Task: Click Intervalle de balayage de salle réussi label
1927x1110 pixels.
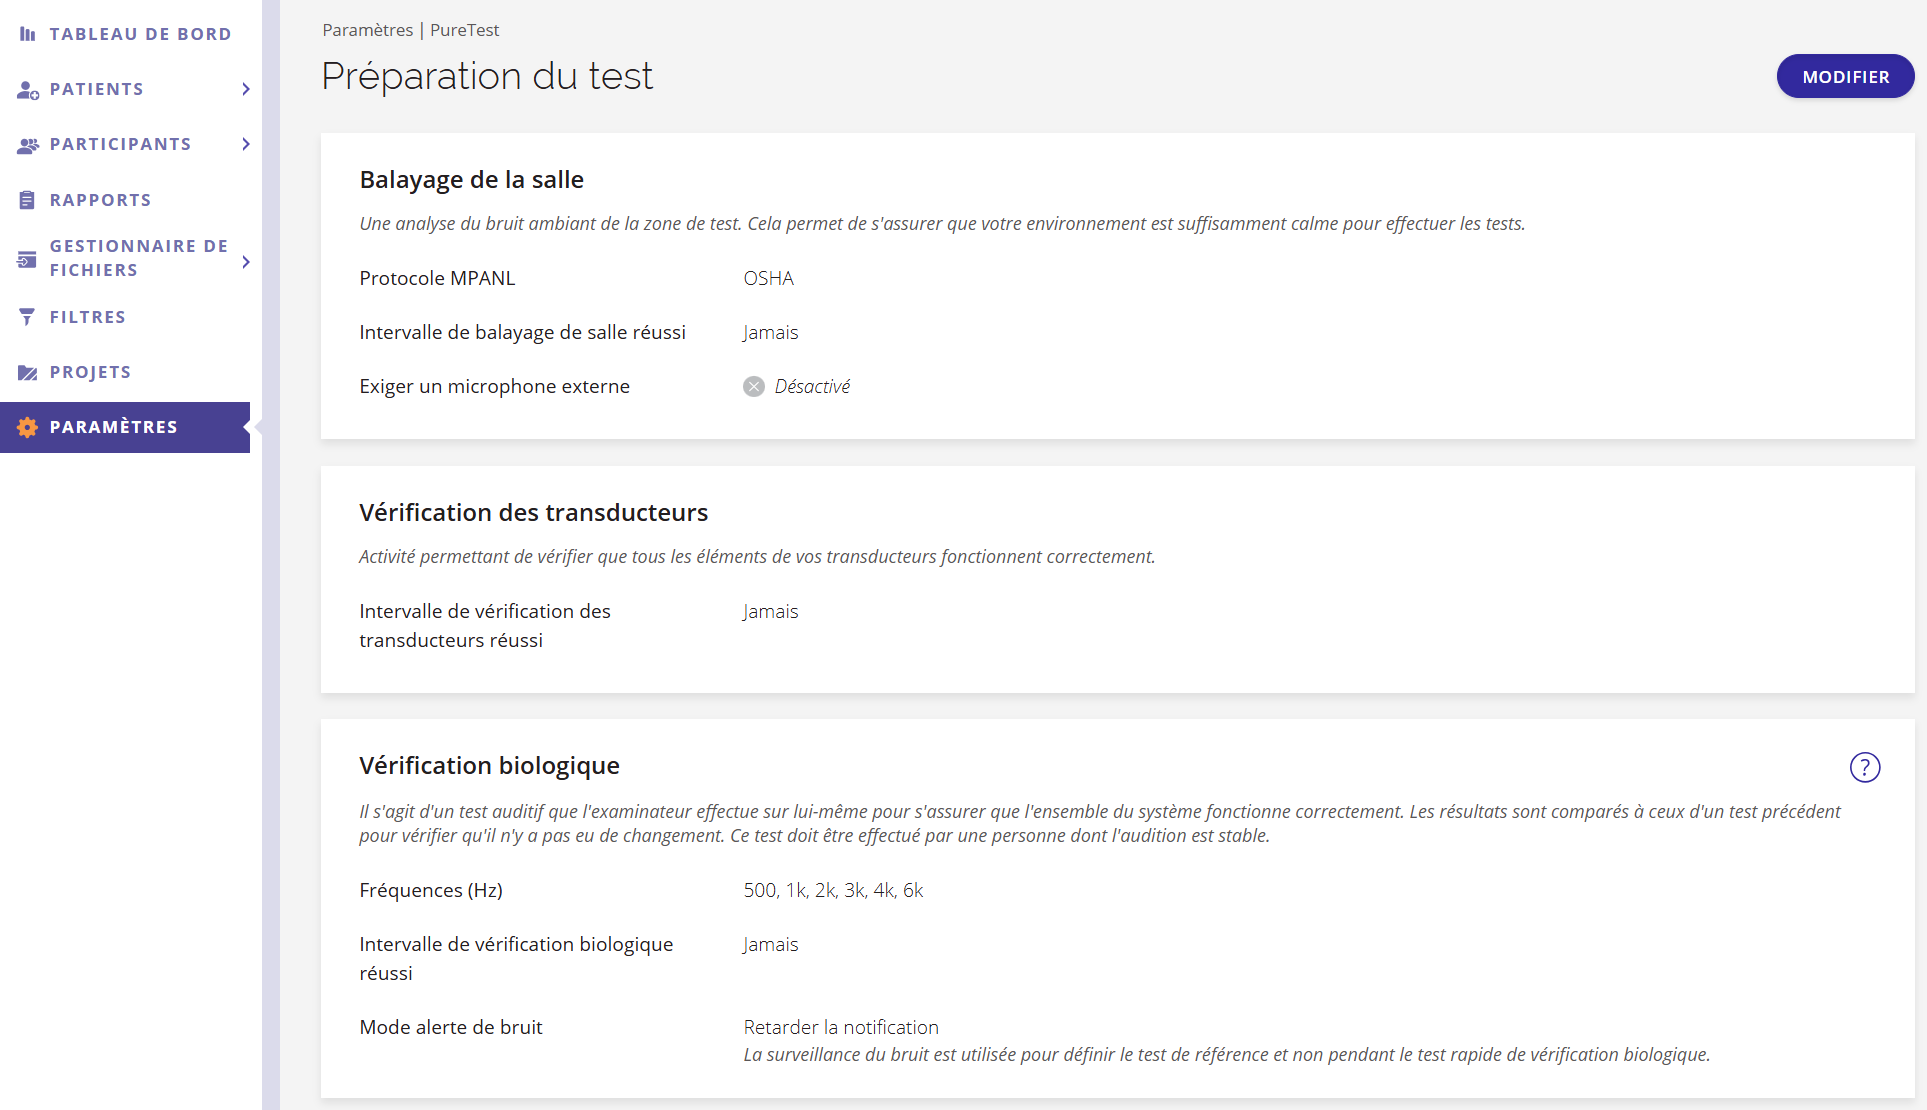Action: (x=522, y=332)
